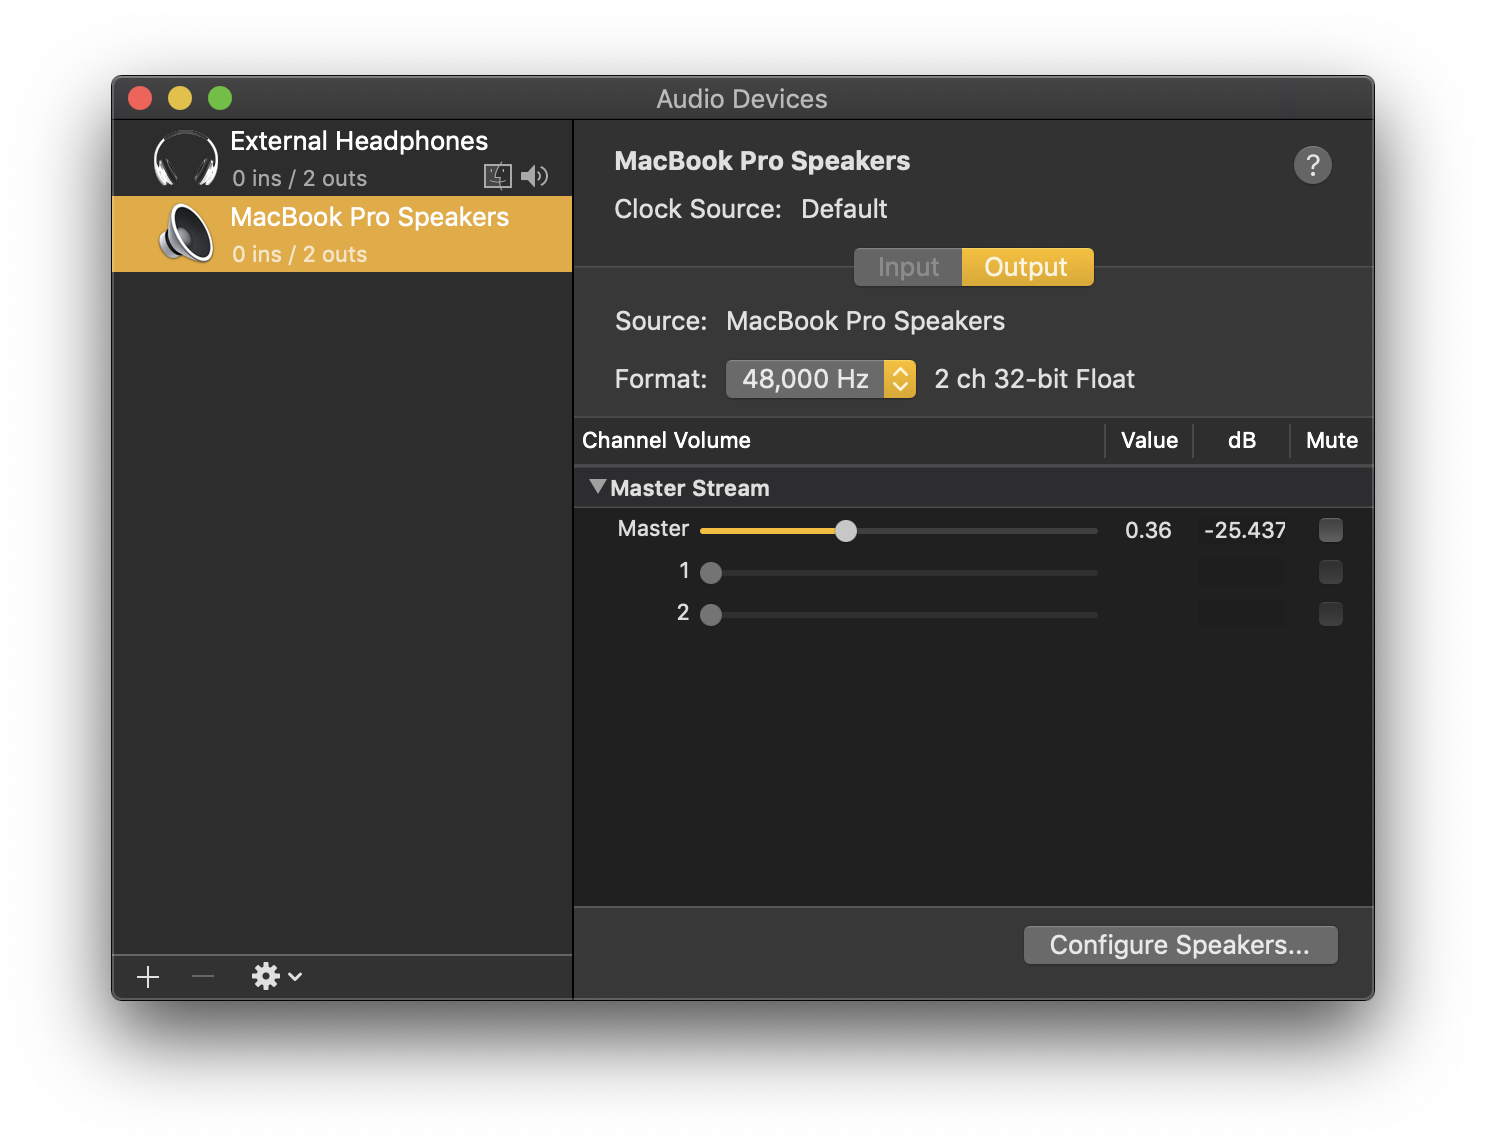The image size is (1486, 1148).
Task: Click the Mute column header
Action: point(1332,441)
